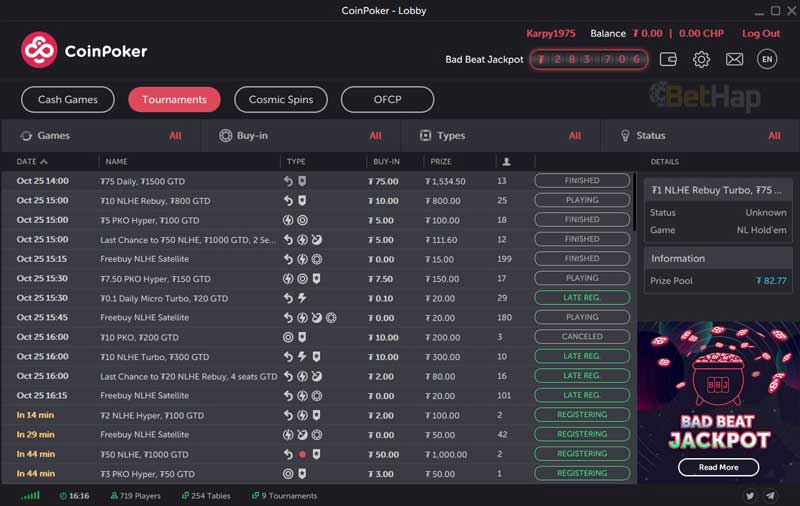Click turbo lightning icon in ₮0.1 Daily Micro Turbo row
The width and height of the screenshot is (800, 506).
point(302,298)
